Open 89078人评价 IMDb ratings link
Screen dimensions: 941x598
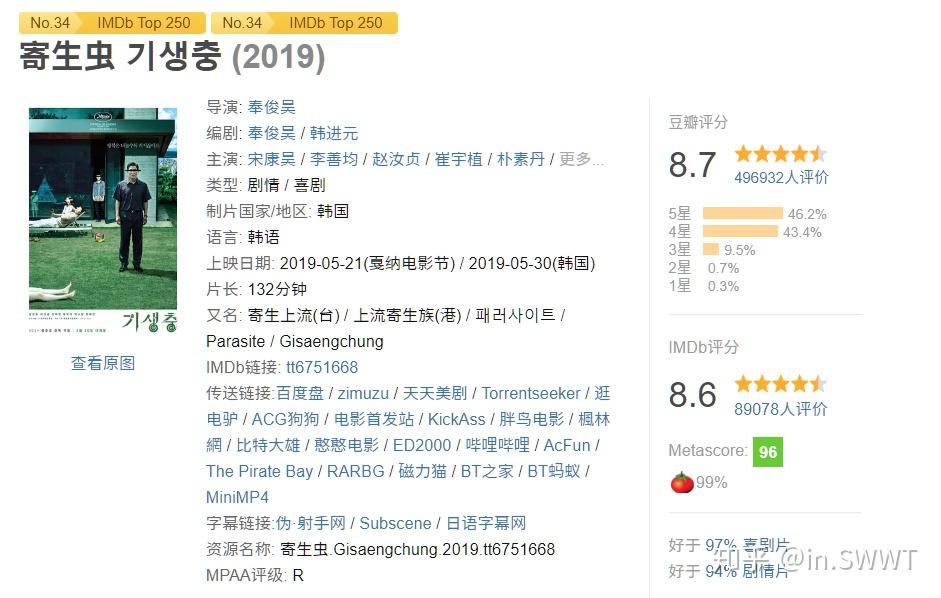[x=781, y=409]
